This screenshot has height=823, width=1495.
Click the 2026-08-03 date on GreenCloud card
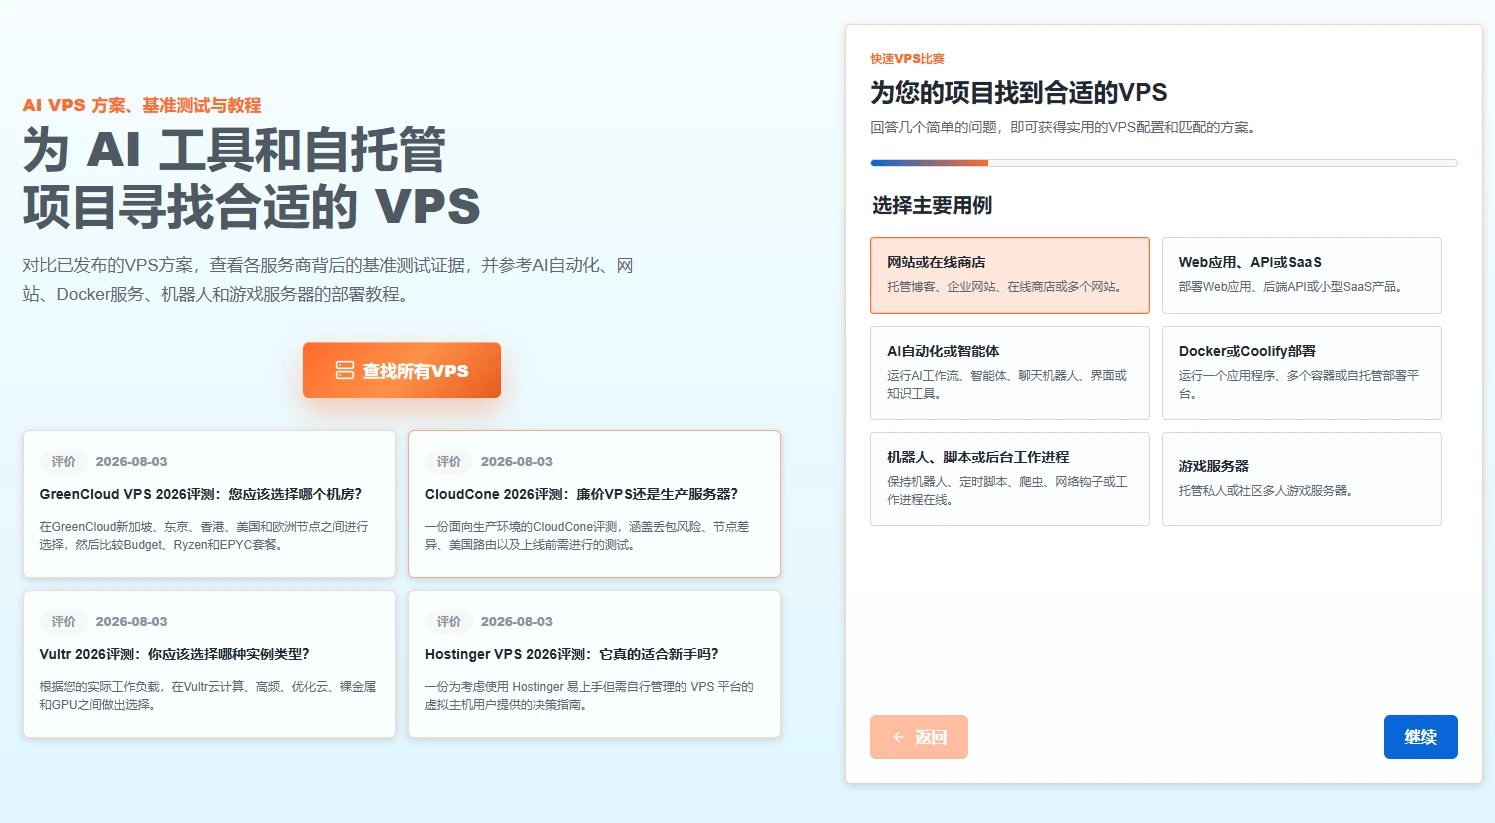pos(131,461)
